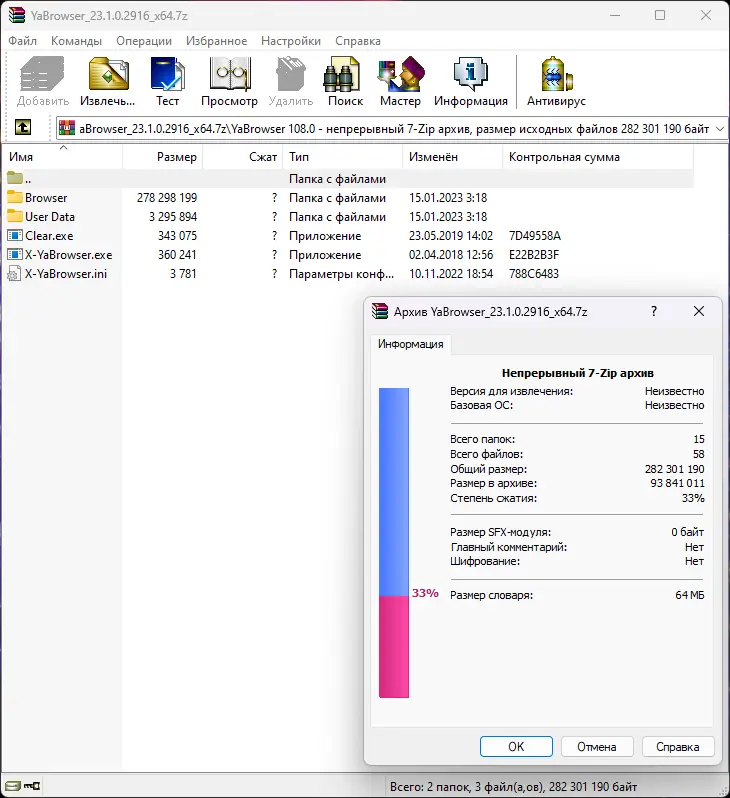This screenshot has width=730, height=798.
Task: Start the Антивирус scan tool
Action: [x=556, y=81]
